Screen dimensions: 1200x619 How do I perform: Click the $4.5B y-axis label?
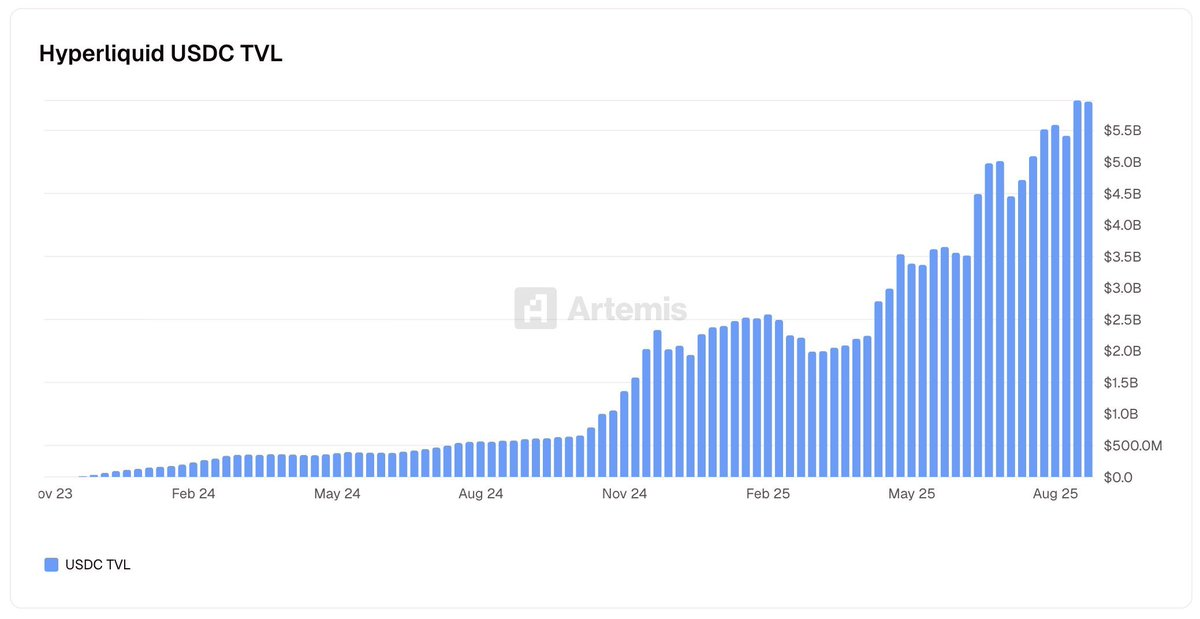point(1122,194)
